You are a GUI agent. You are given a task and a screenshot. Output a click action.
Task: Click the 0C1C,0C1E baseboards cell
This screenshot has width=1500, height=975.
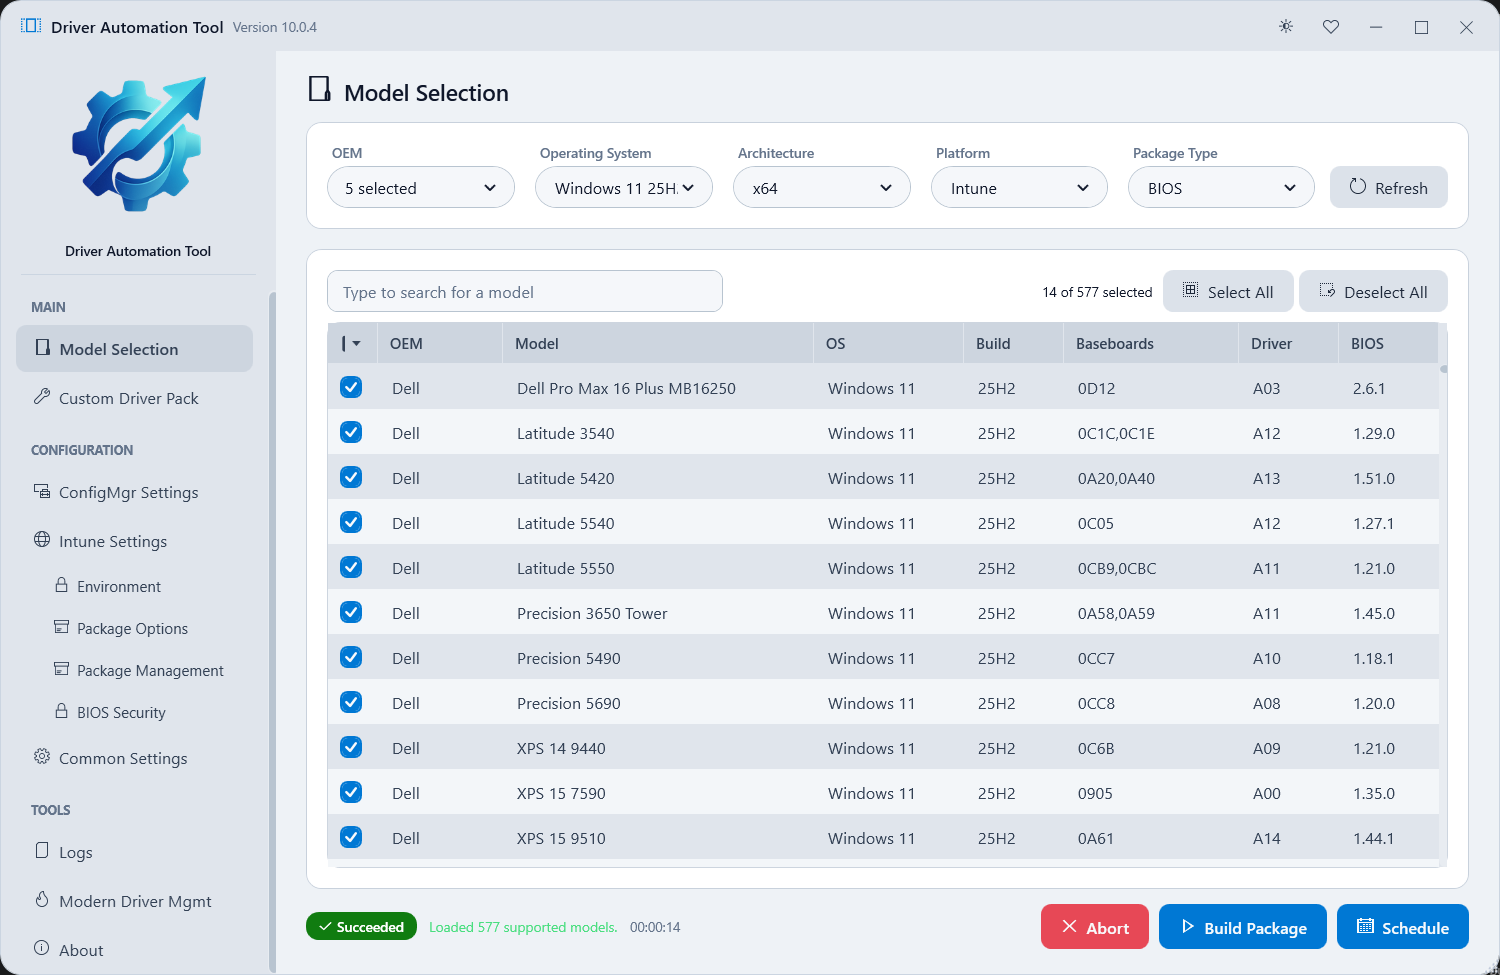click(1116, 433)
